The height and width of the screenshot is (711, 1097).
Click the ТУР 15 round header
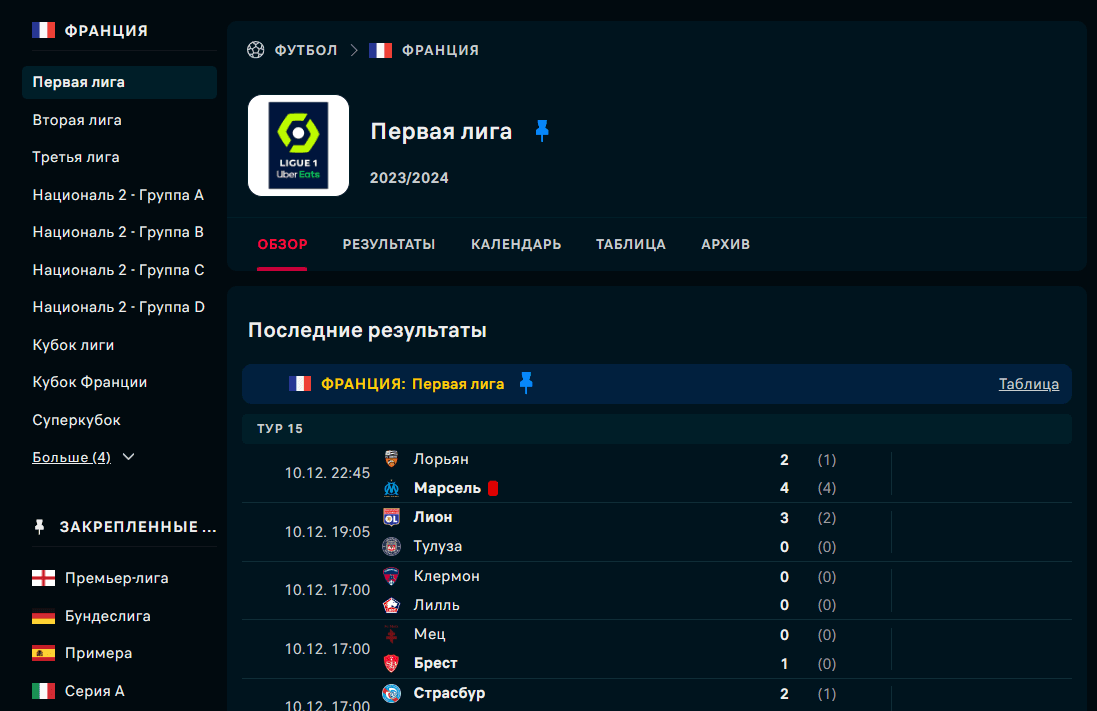click(x=657, y=429)
